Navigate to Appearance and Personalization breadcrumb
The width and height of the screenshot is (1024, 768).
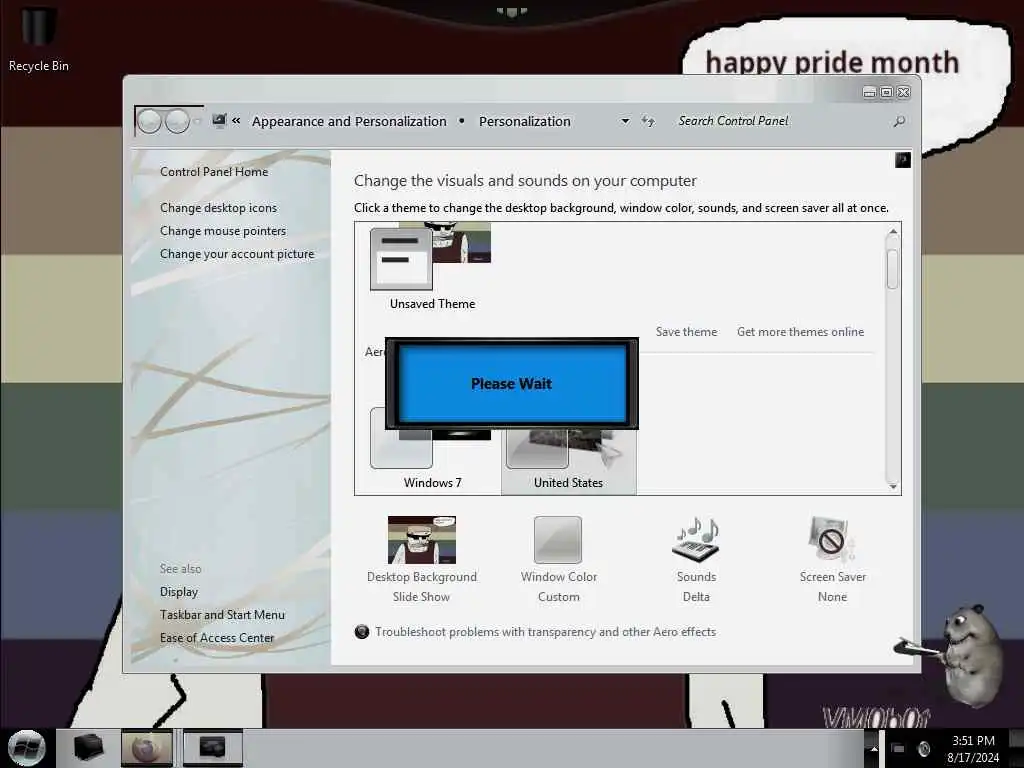[349, 121]
